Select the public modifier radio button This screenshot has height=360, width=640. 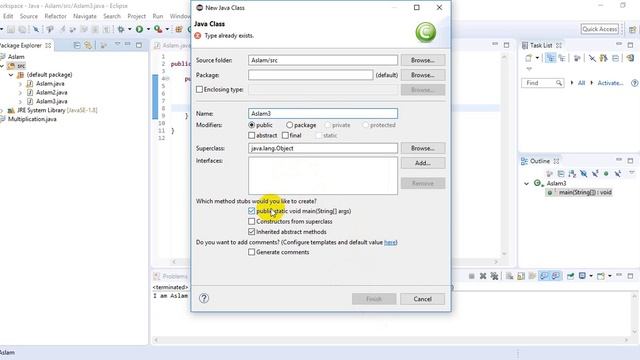[x=251, y=125]
